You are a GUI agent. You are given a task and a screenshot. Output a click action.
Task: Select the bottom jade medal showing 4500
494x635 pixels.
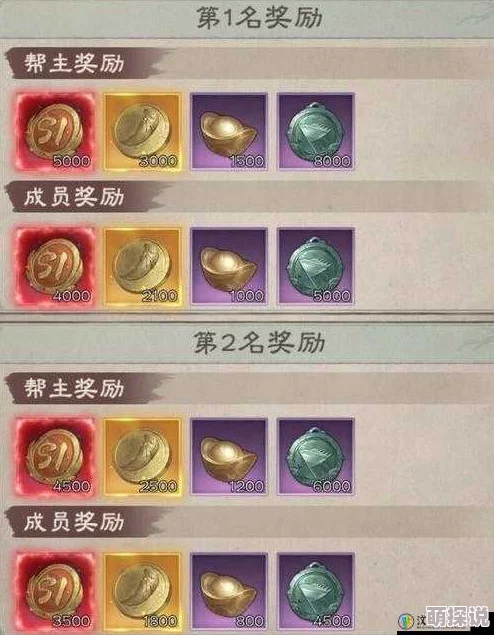316,592
